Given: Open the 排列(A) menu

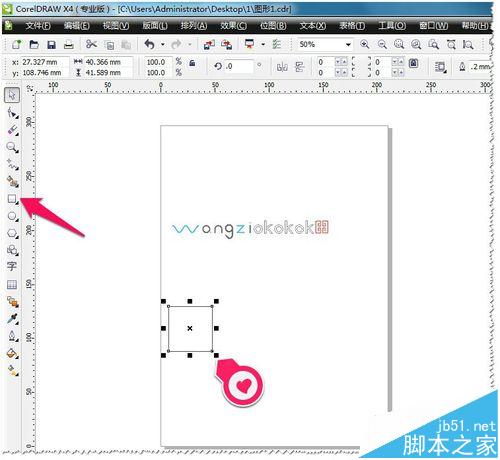Looking at the screenshot, I should [194, 26].
